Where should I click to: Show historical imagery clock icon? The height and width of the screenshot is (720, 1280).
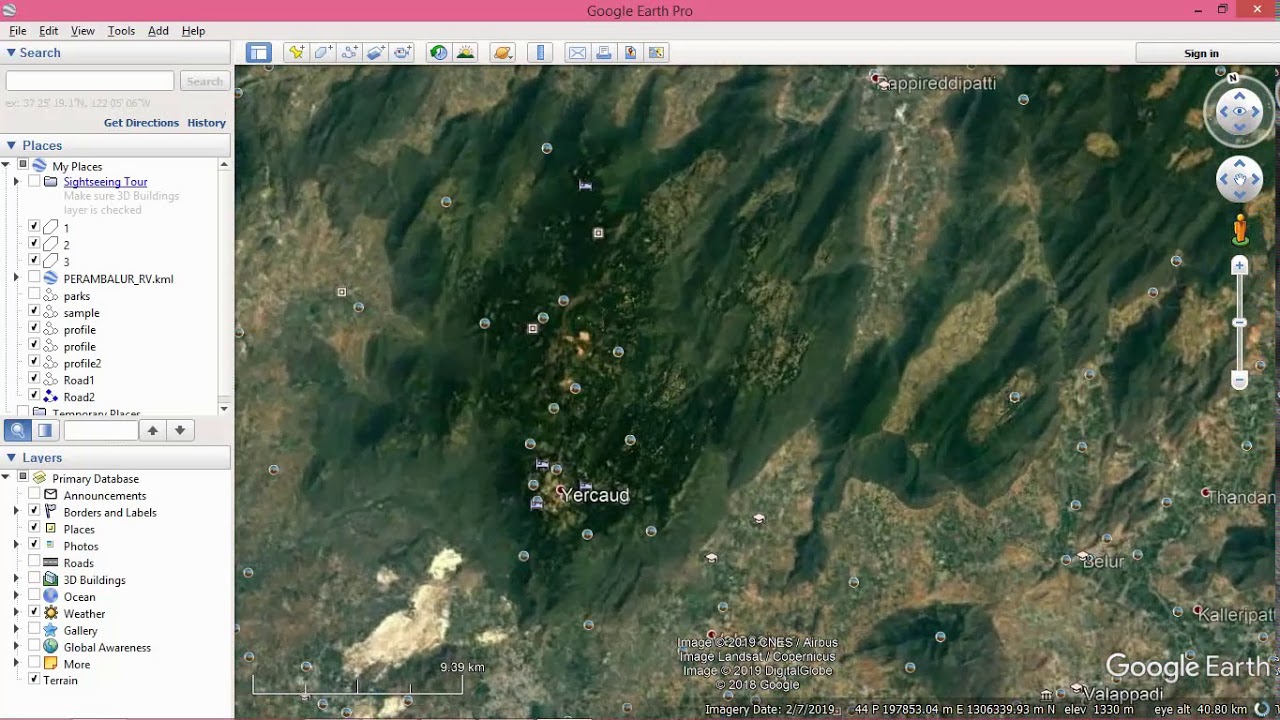[439, 53]
